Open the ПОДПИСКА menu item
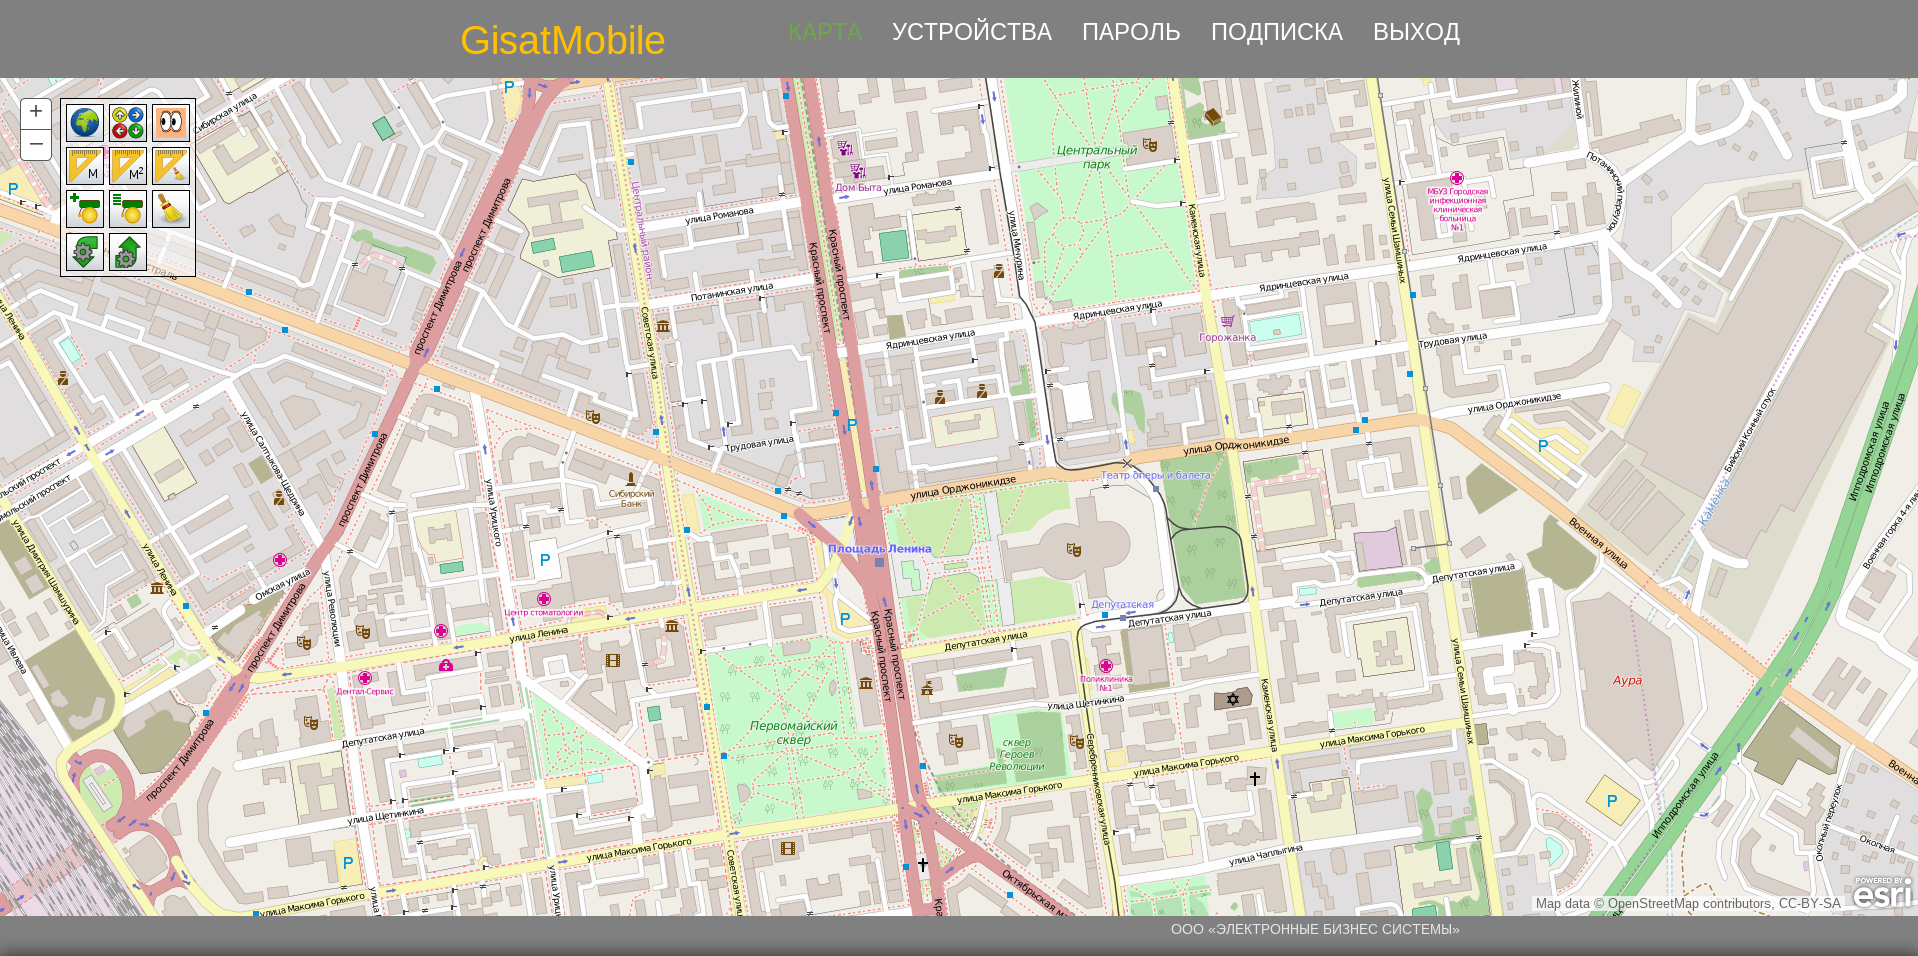Image resolution: width=1918 pixels, height=956 pixels. (x=1276, y=32)
